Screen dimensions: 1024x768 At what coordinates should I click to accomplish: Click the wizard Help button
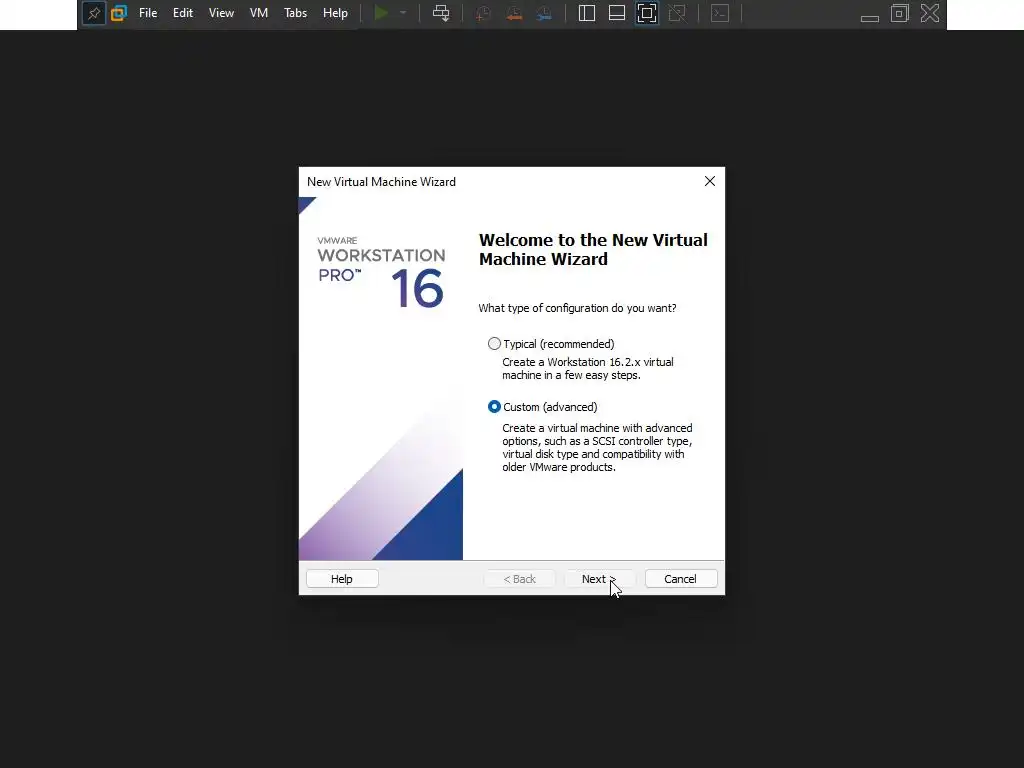[342, 579]
